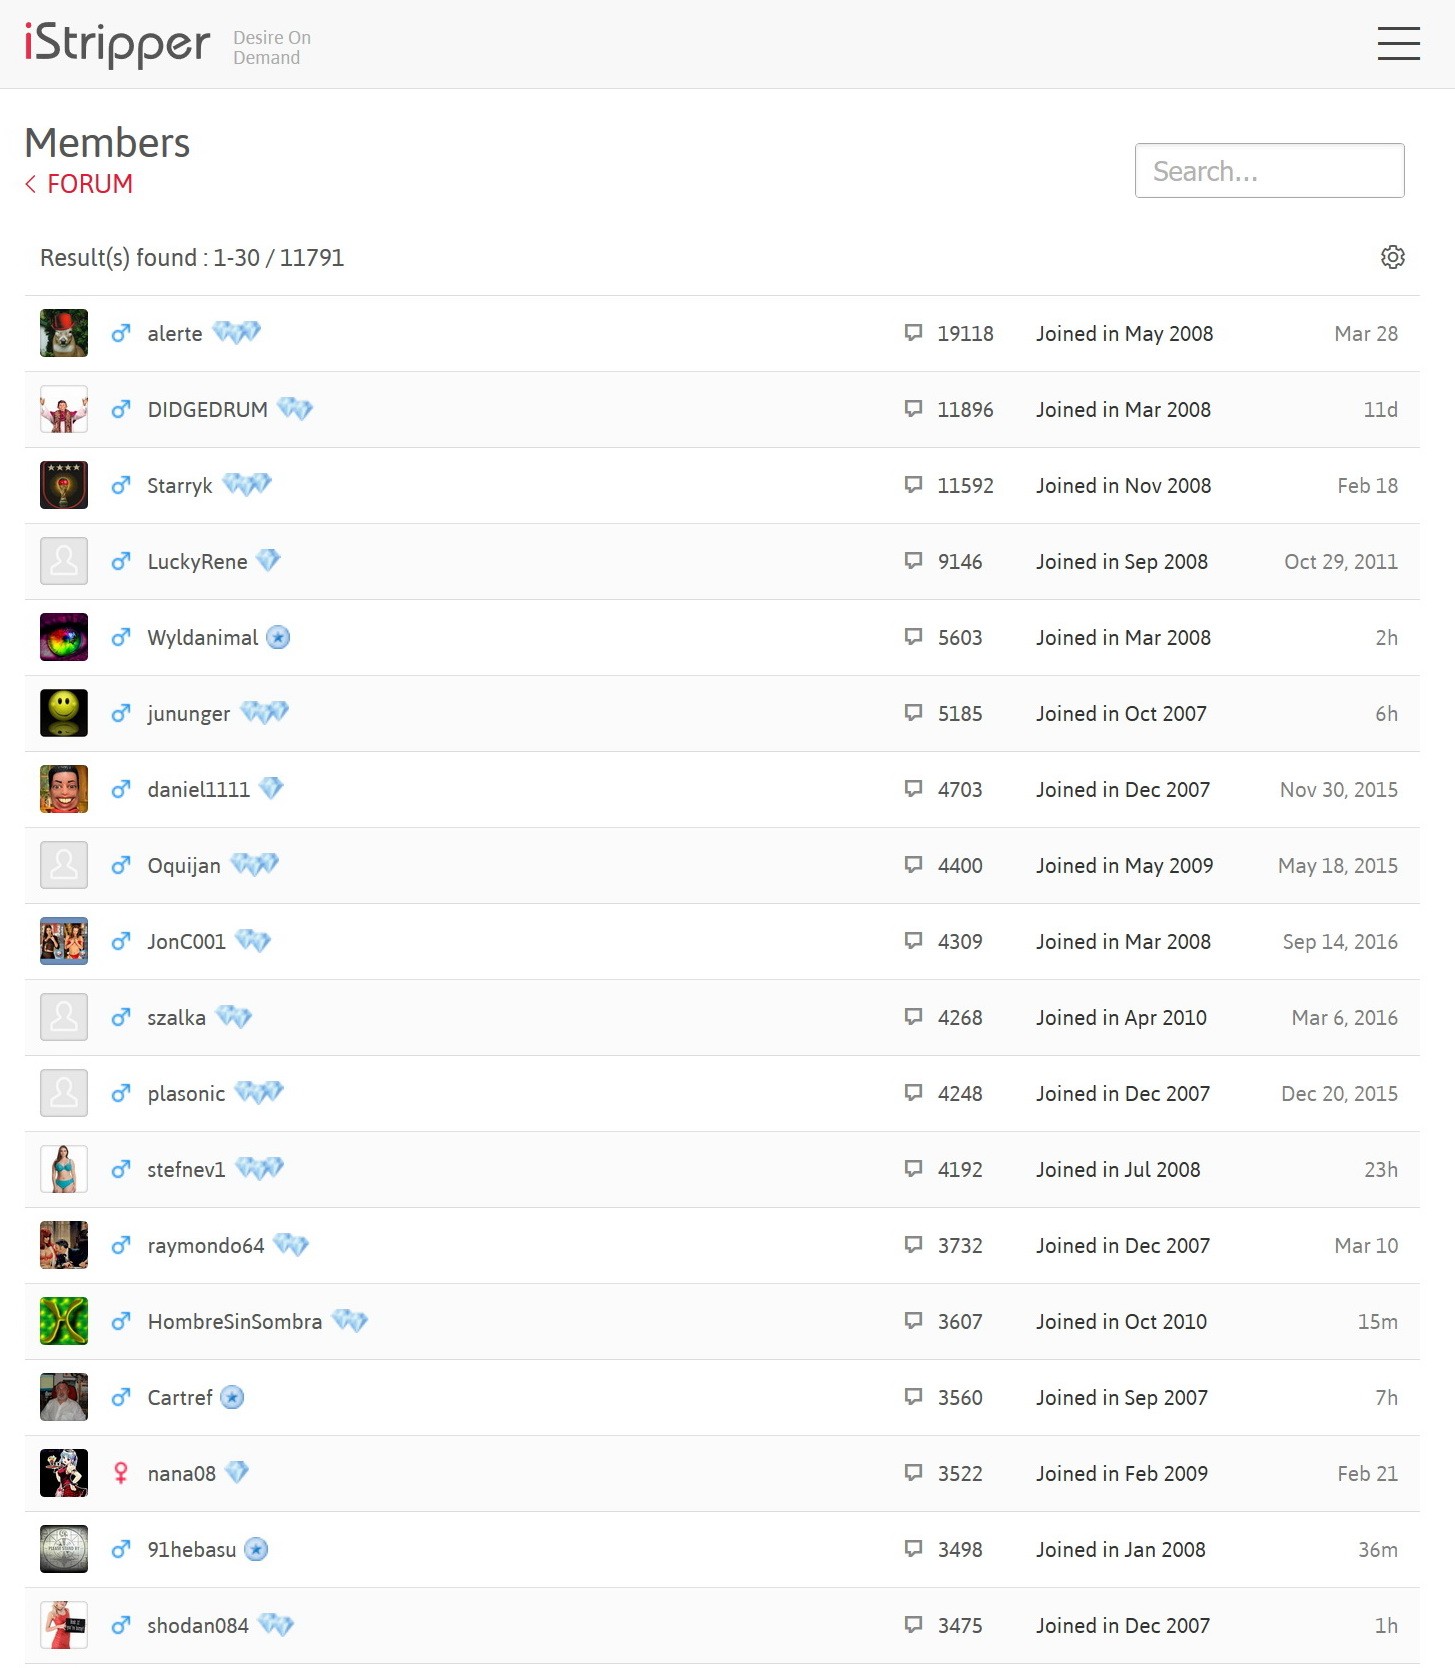The image size is (1455, 1668).
Task: Click the comment icon next to 19118
Action: pyautogui.click(x=913, y=332)
